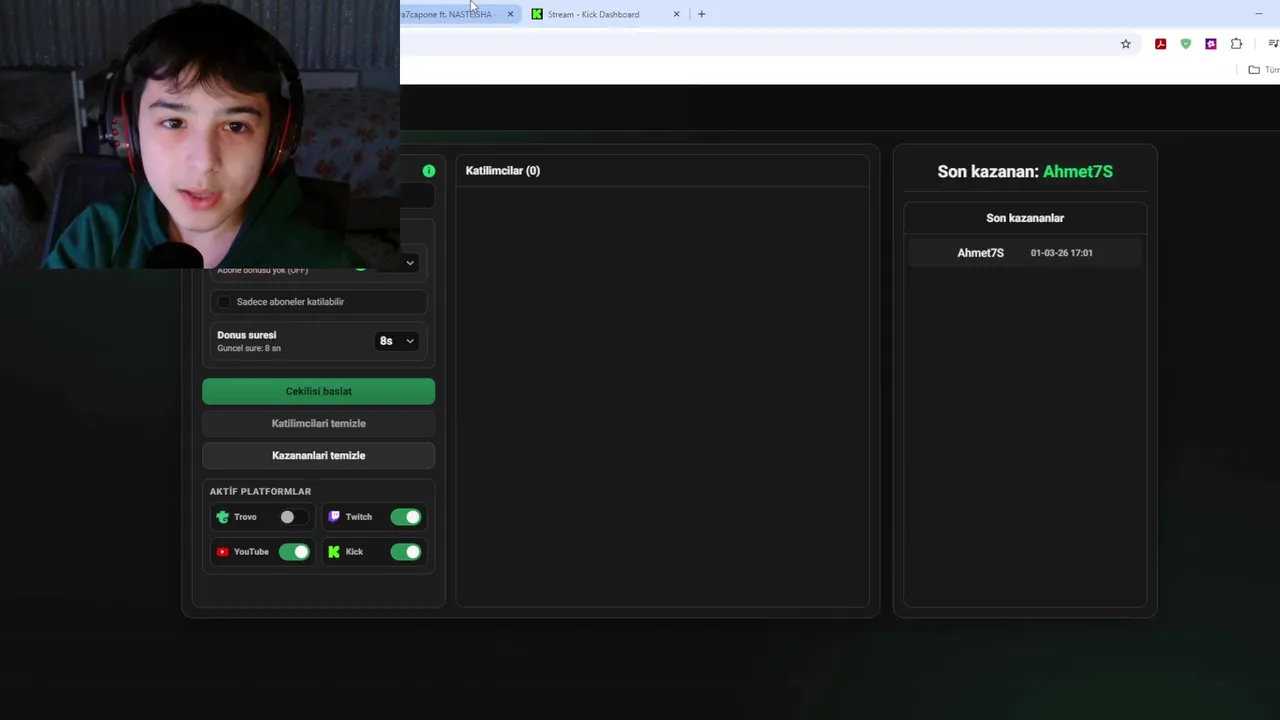Disable the Twitch platform toggle
This screenshot has width=1280, height=720.
click(x=406, y=517)
